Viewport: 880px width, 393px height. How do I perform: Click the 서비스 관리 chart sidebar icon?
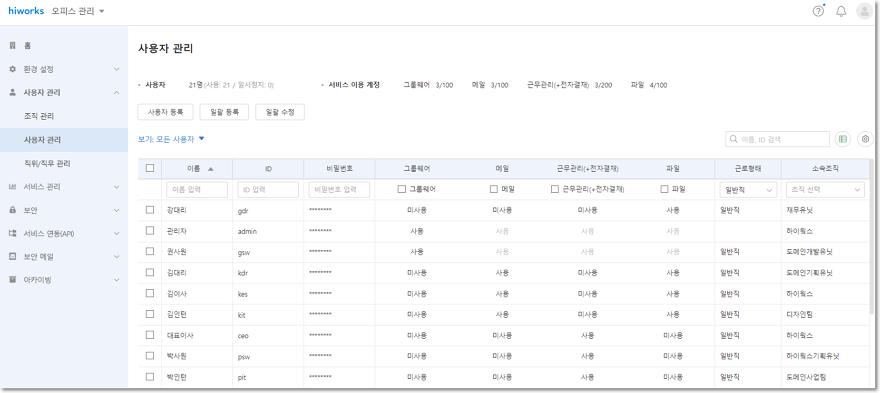tap(12, 186)
